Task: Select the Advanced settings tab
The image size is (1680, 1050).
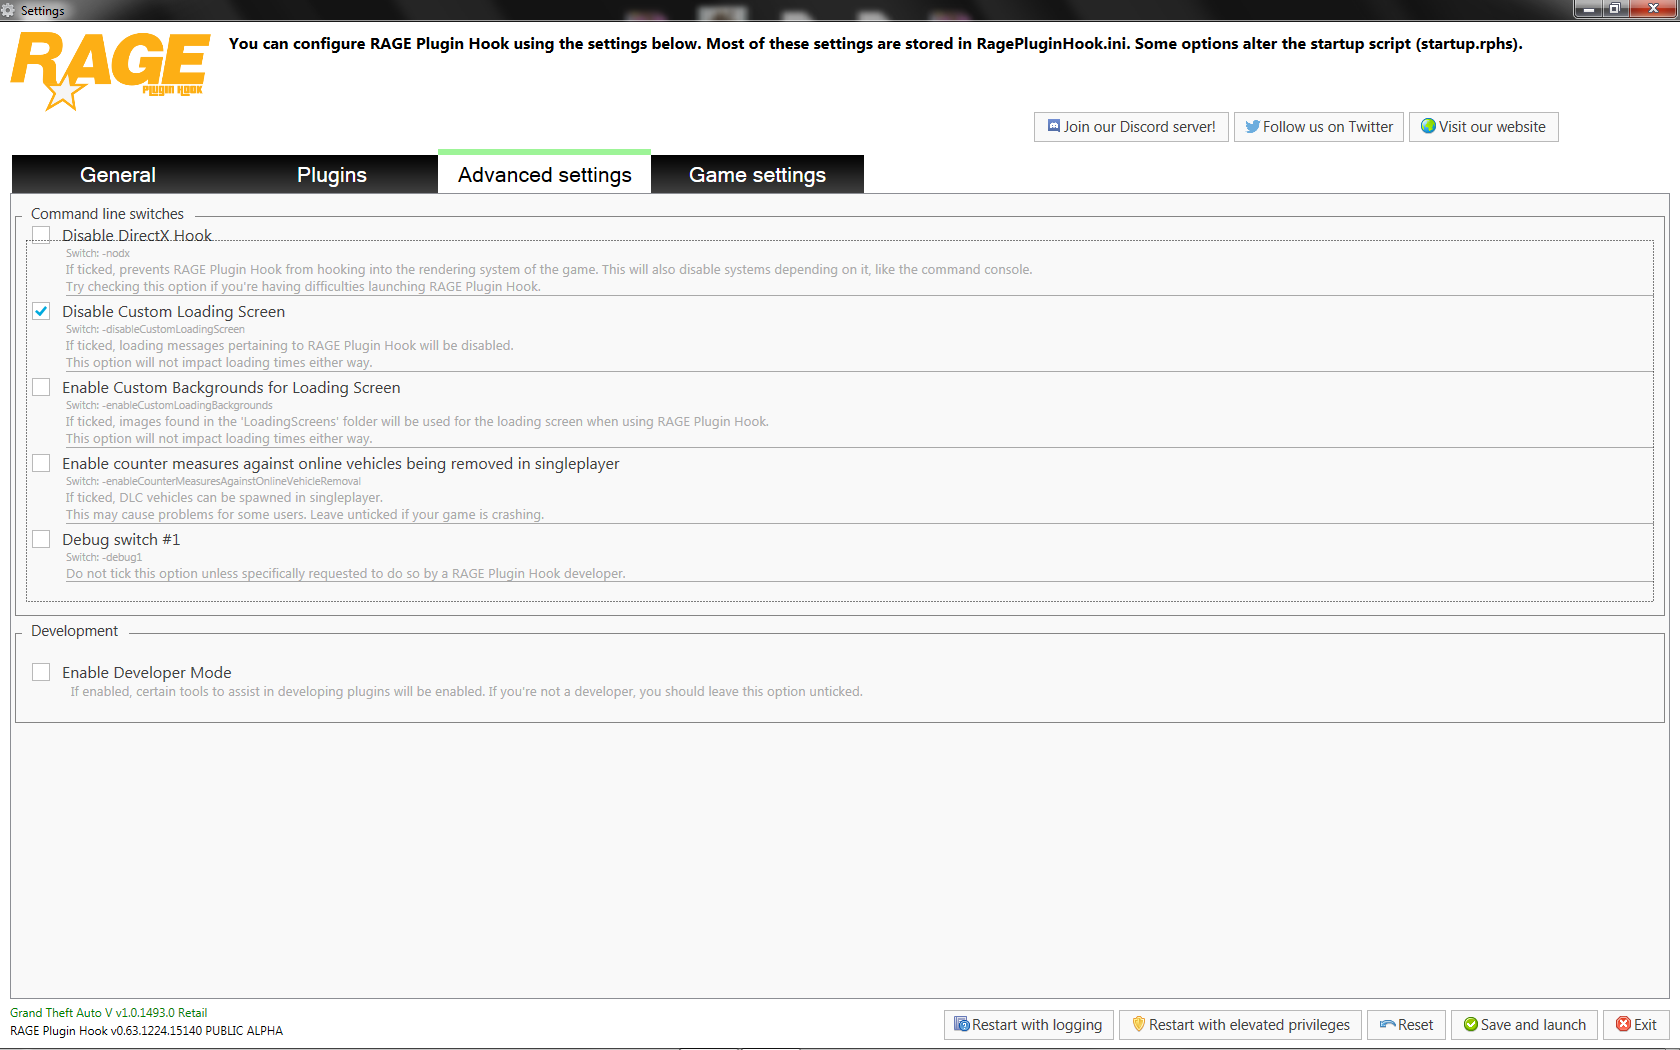Action: [x=544, y=172]
